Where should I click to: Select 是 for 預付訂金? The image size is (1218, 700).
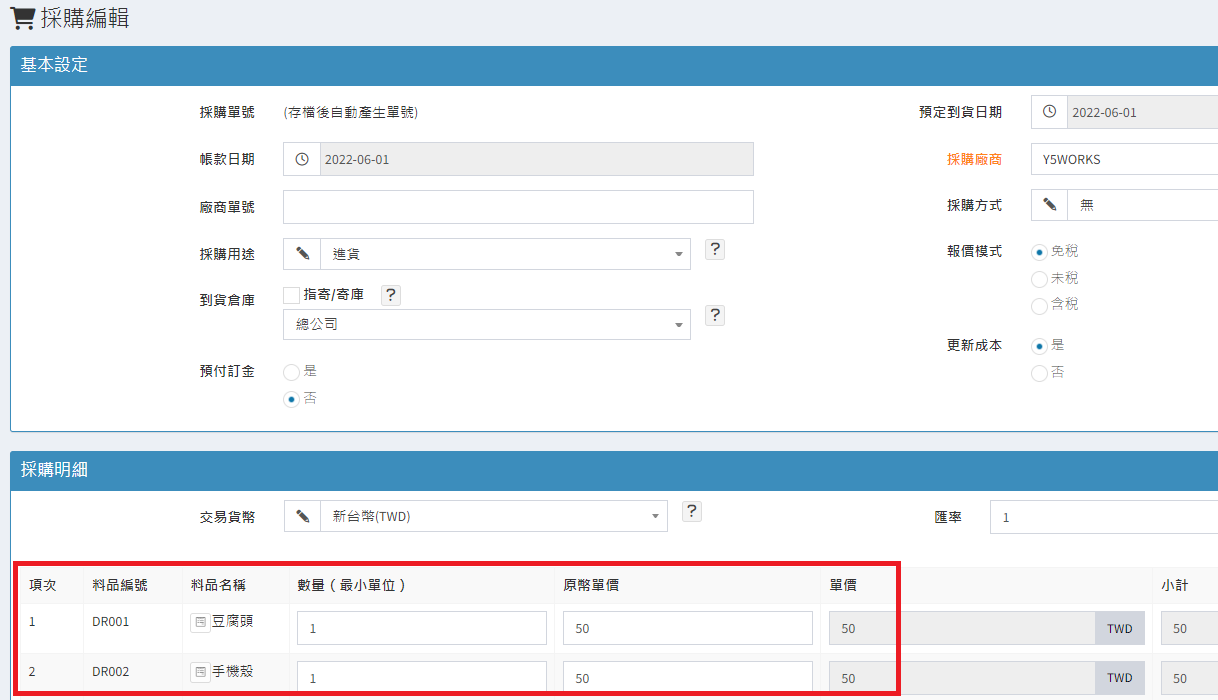point(292,372)
